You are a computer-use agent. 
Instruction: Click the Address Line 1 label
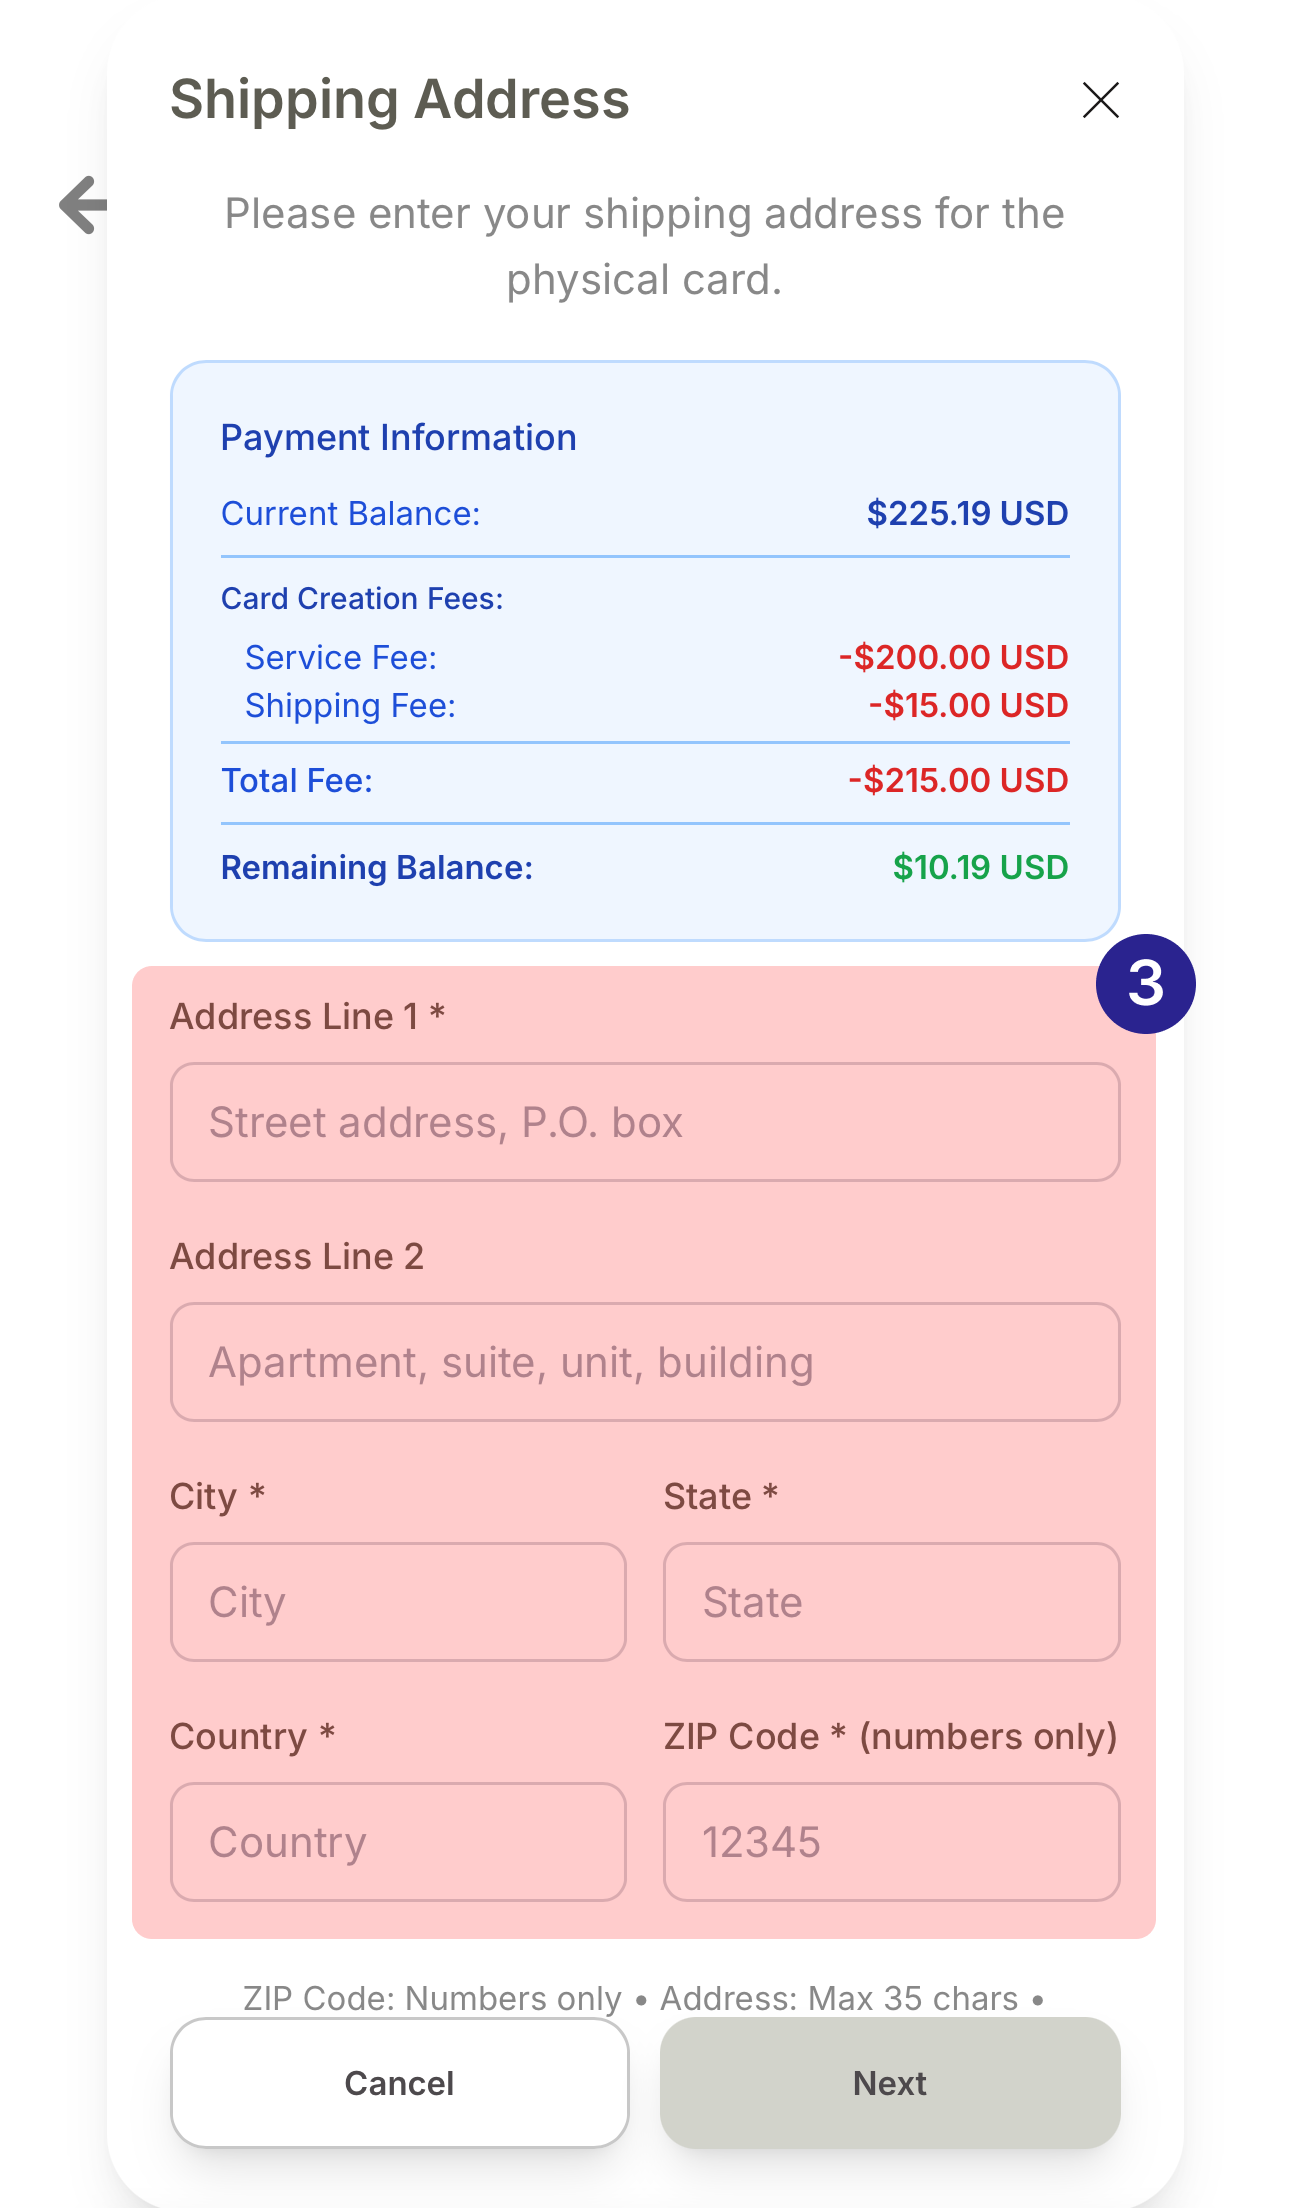(307, 1017)
